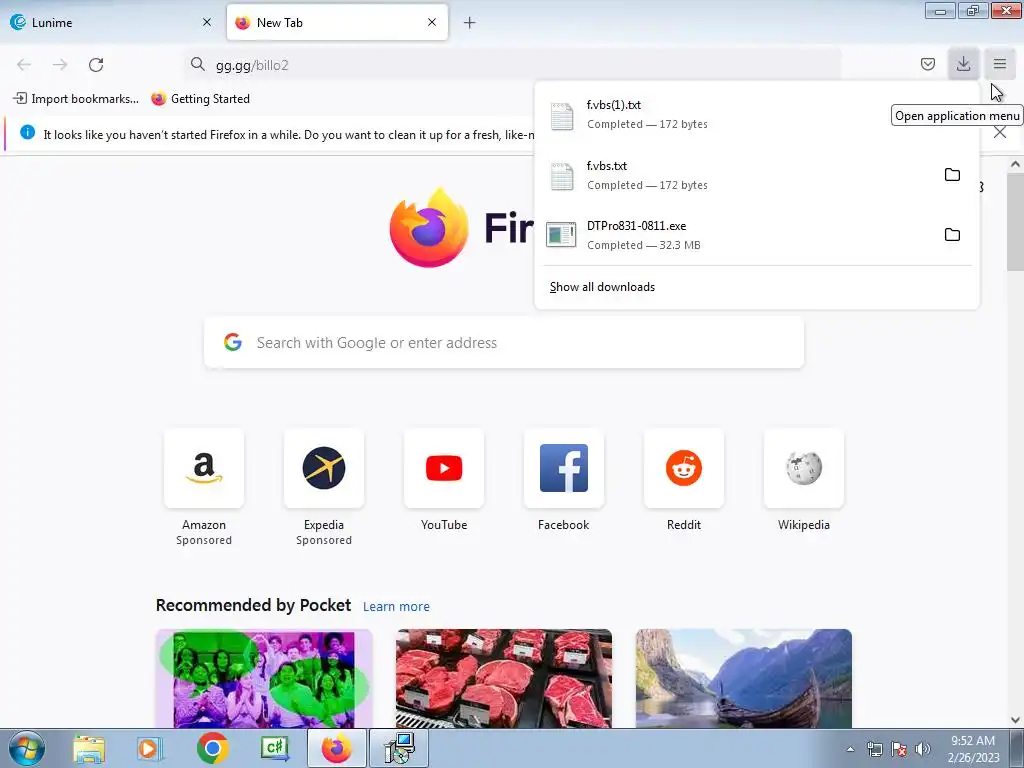Click the info icon in notification bar
This screenshot has height=768, width=1024.
pos(27,133)
